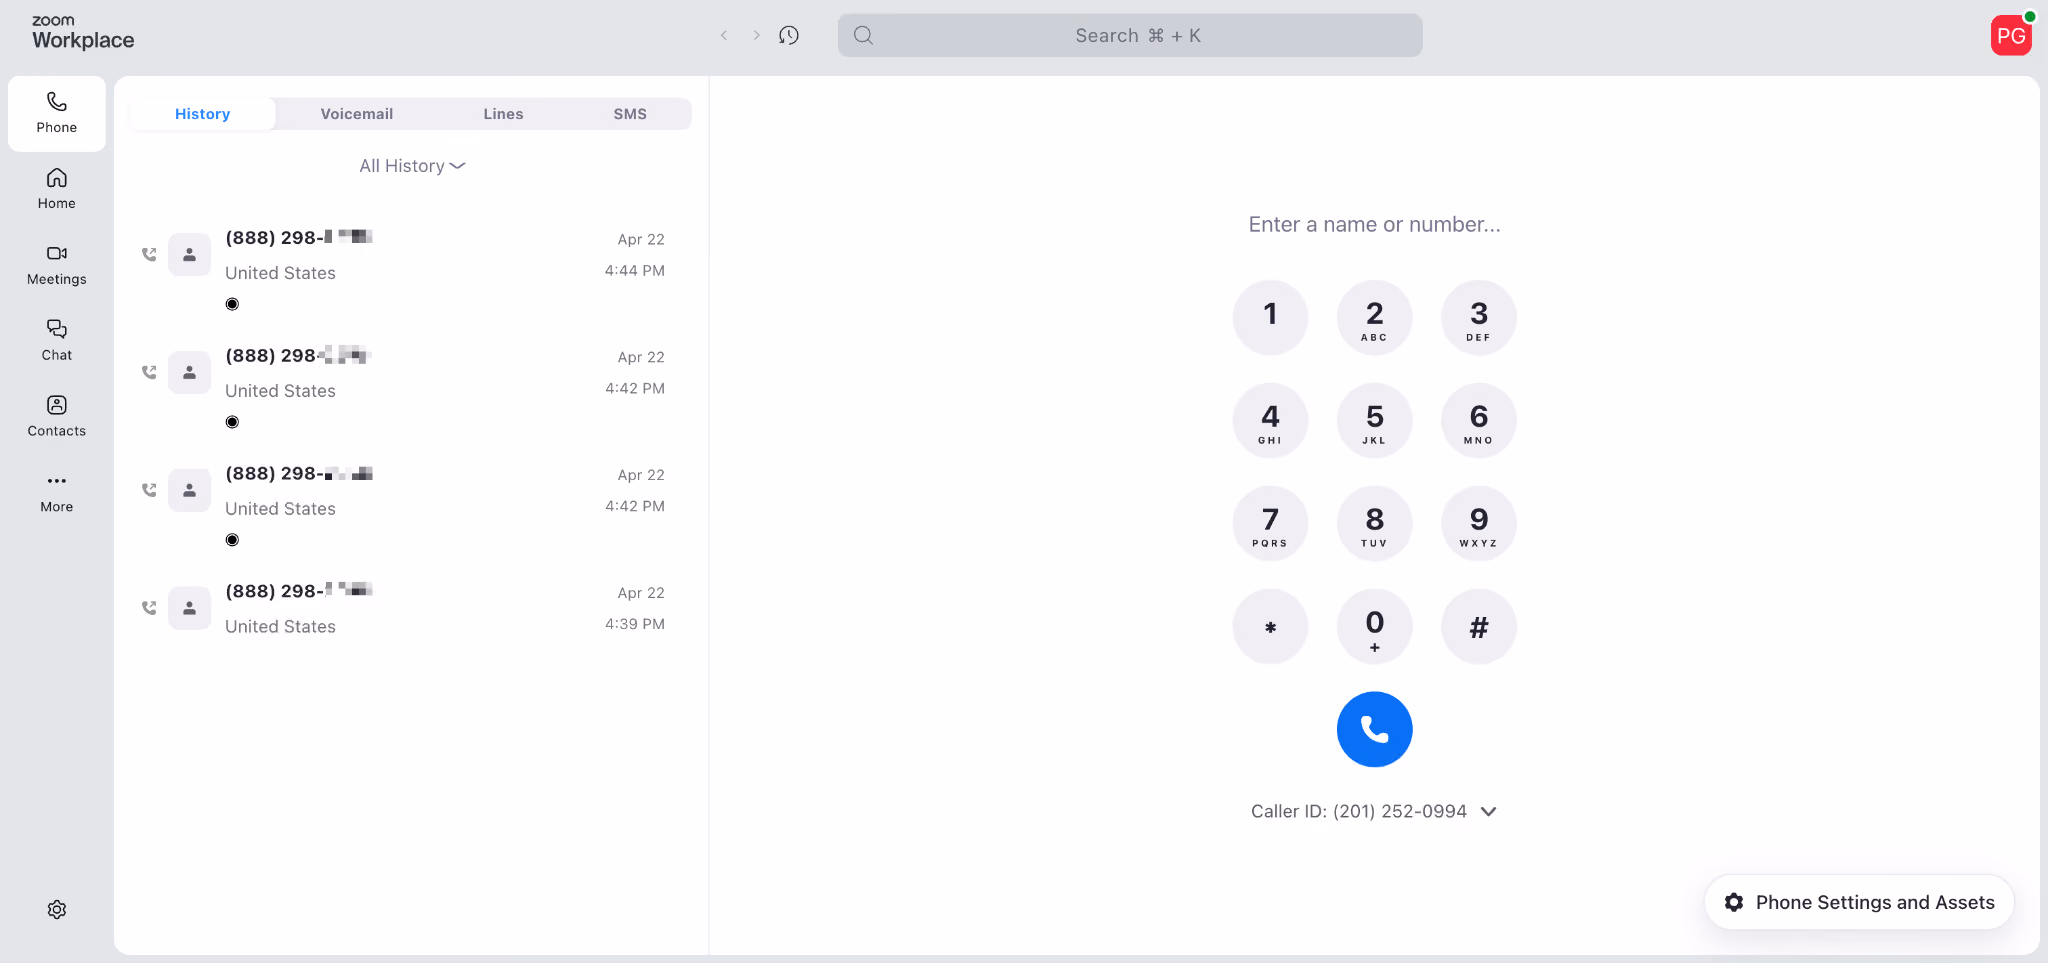Open the Phone section in sidebar
This screenshot has height=963, width=2048.
click(57, 113)
